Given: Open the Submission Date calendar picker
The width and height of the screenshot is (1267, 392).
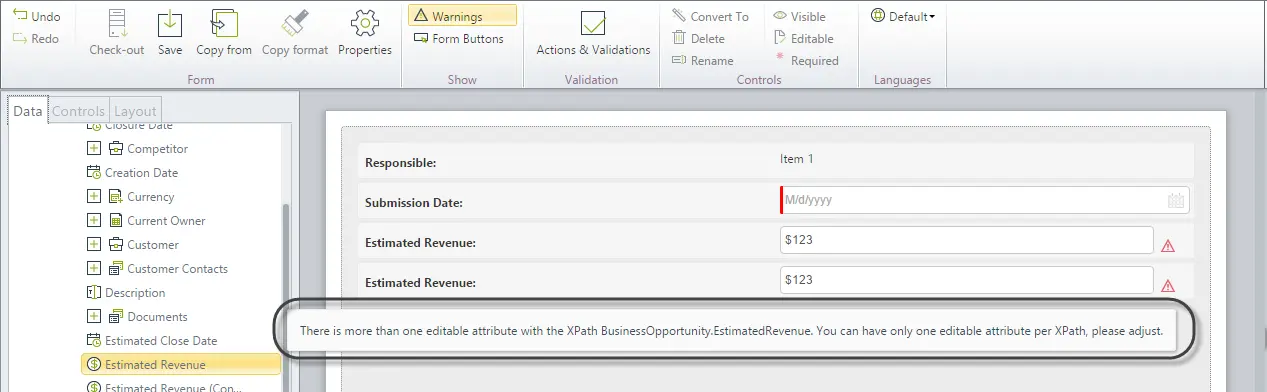Looking at the screenshot, I should [1176, 200].
